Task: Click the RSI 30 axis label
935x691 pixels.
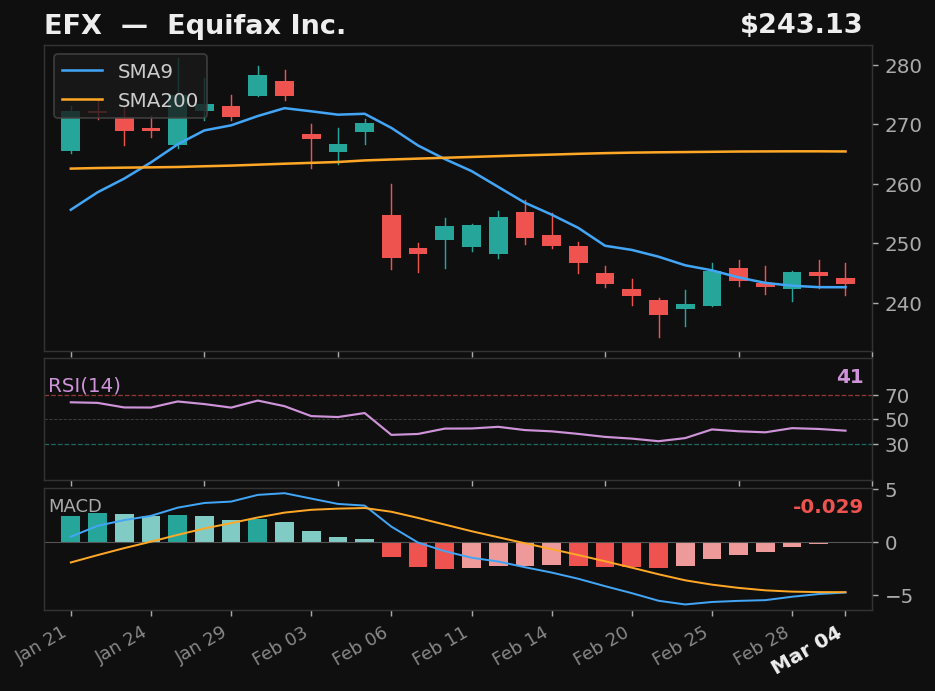Action: click(897, 445)
